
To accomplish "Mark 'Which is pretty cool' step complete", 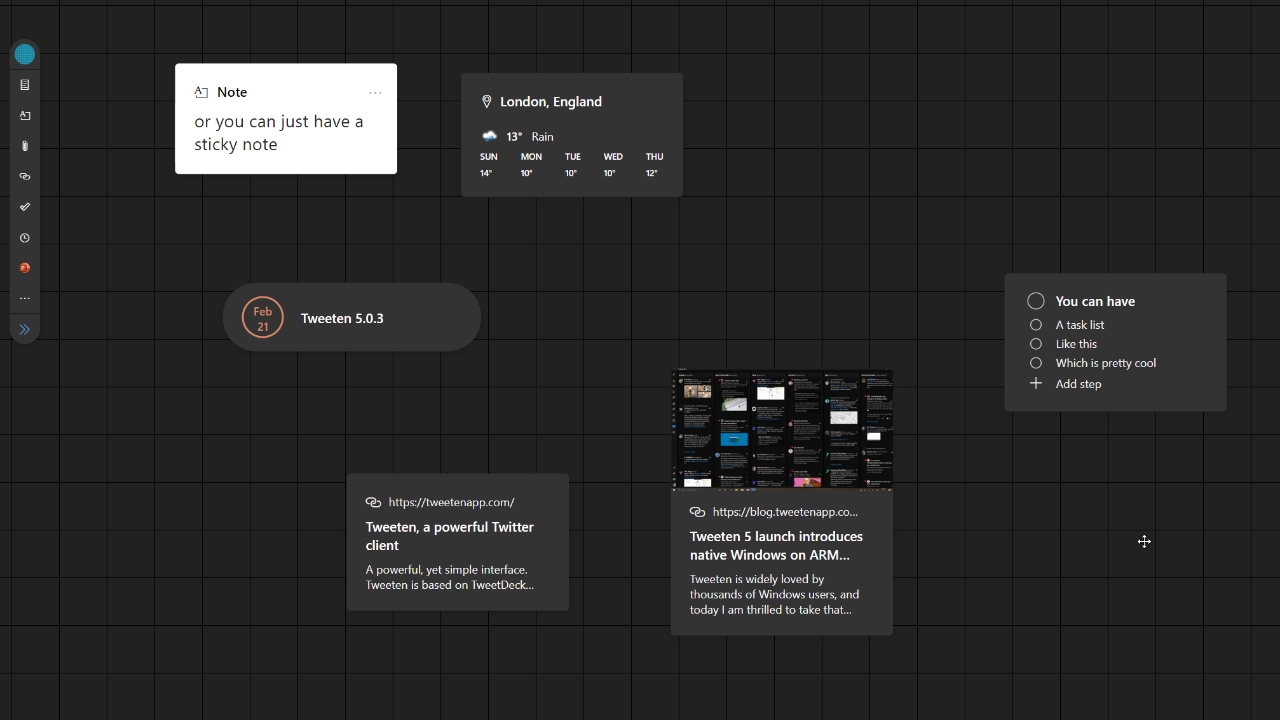I will 1036,363.
